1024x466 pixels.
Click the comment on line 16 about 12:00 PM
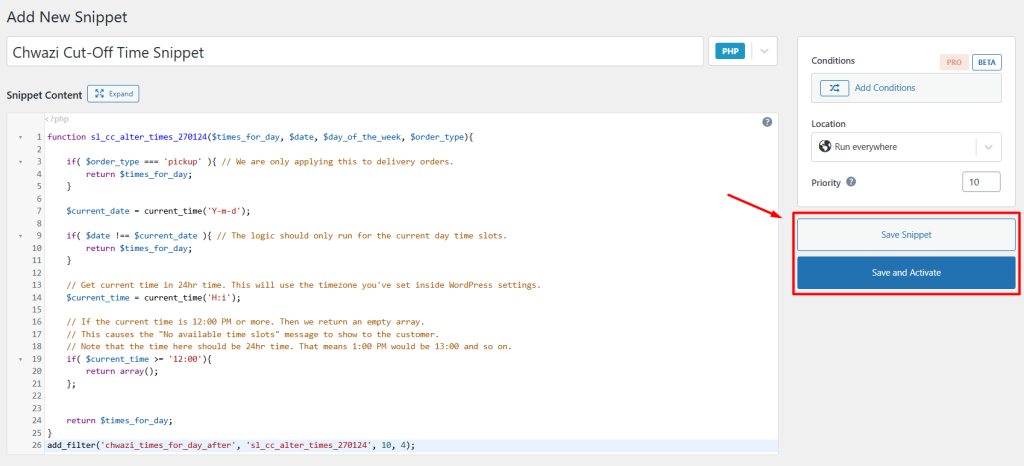coord(245,322)
